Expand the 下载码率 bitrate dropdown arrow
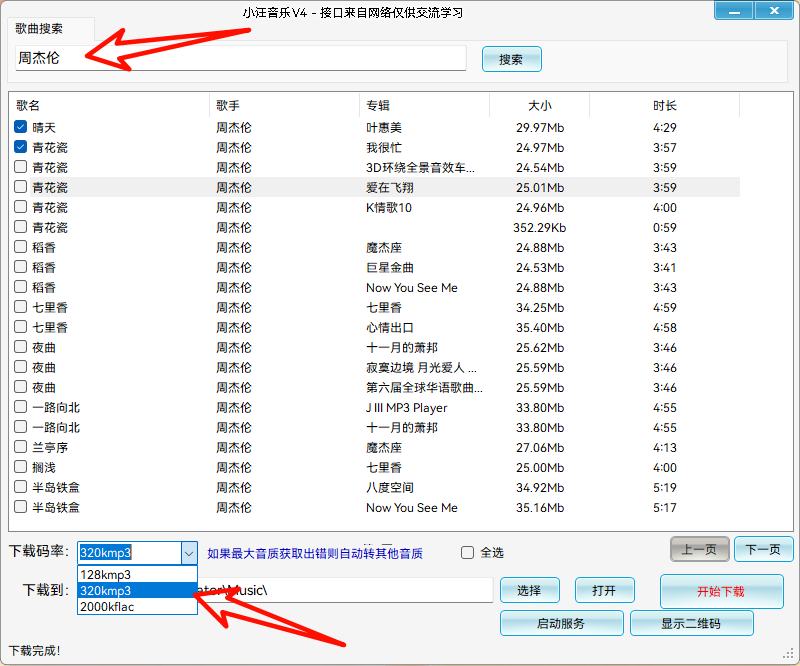This screenshot has width=800, height=666. [188, 553]
